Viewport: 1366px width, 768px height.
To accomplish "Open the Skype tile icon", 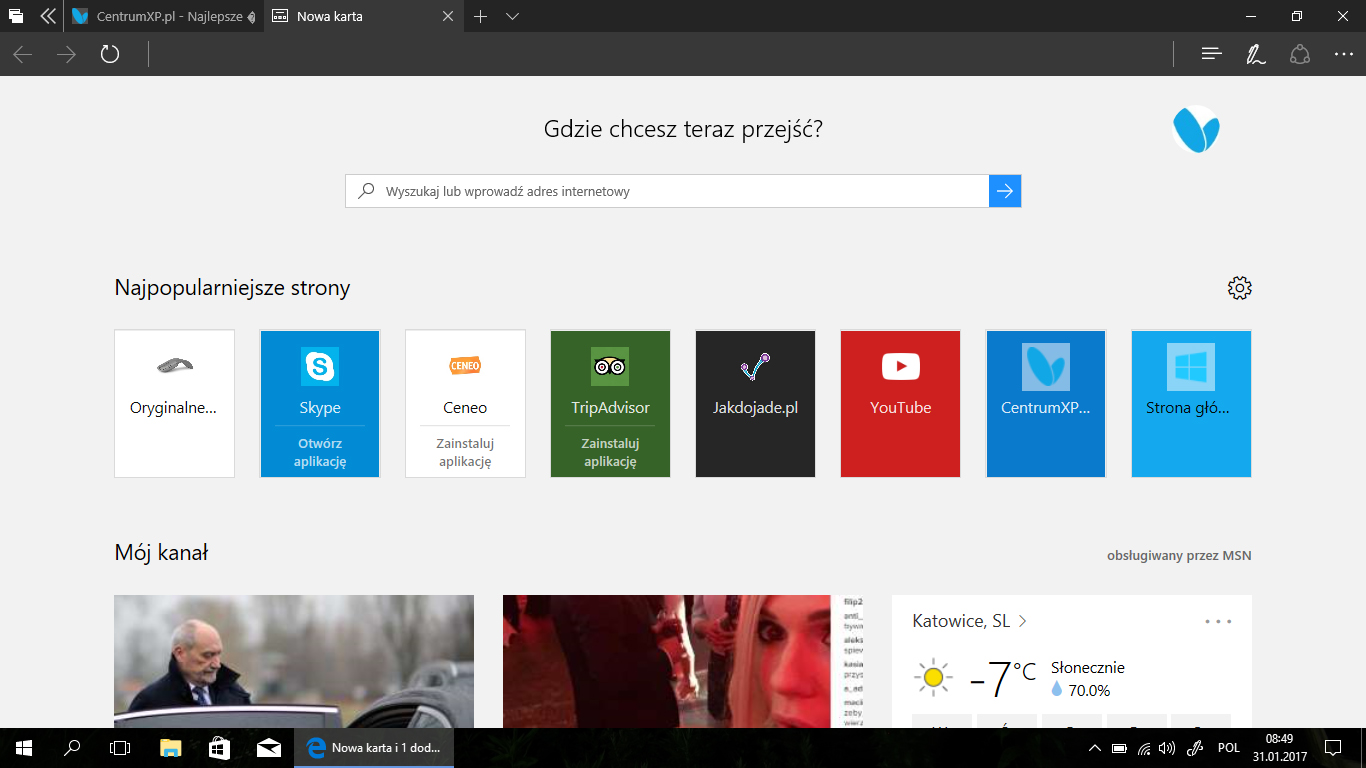I will 320,367.
